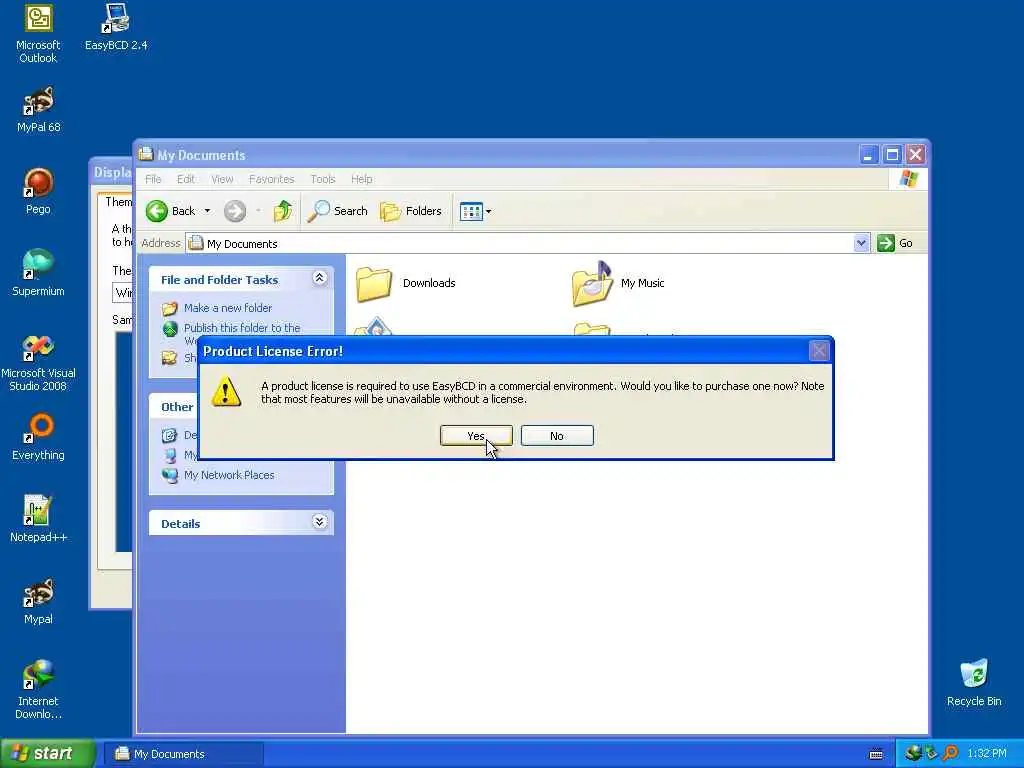Click the Windows flag logo in My Documents

tap(908, 179)
